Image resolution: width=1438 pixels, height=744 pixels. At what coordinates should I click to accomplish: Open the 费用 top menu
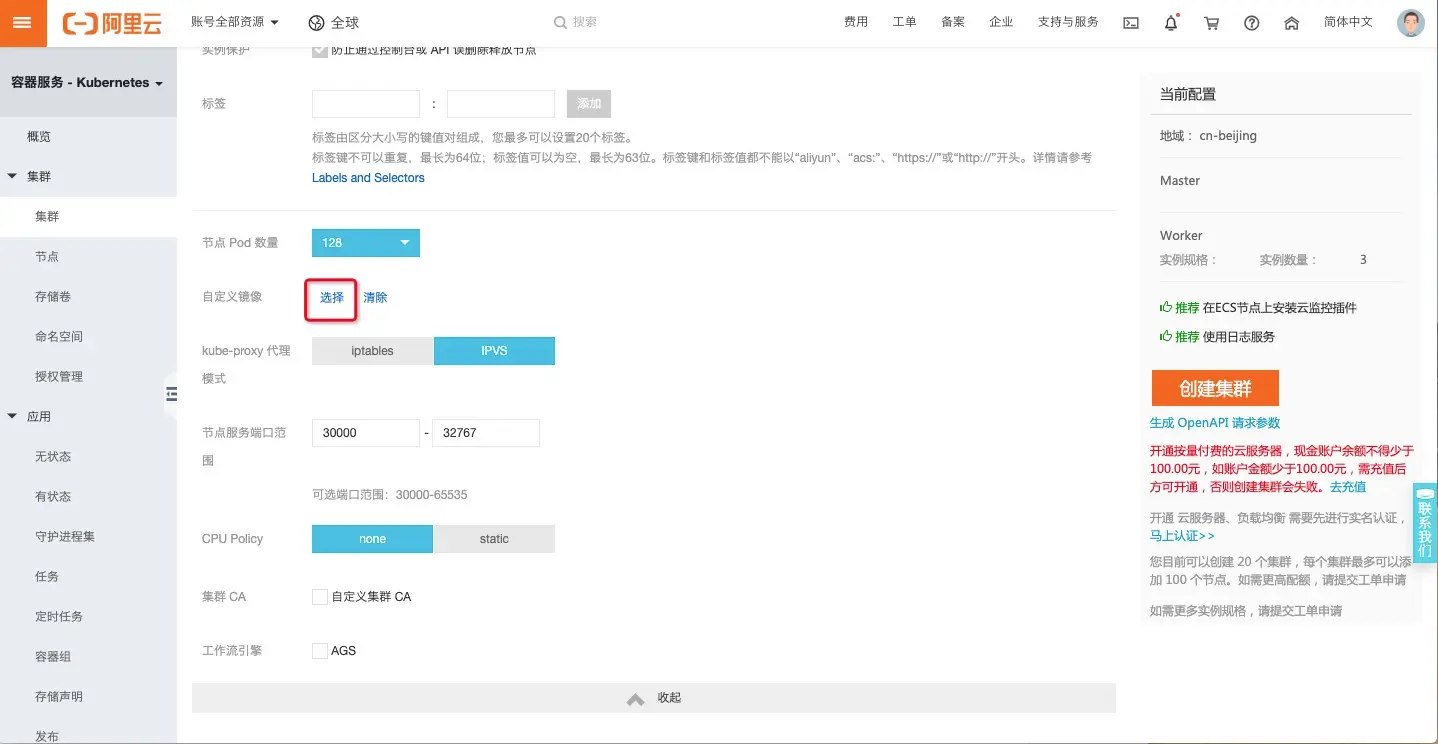(x=856, y=22)
